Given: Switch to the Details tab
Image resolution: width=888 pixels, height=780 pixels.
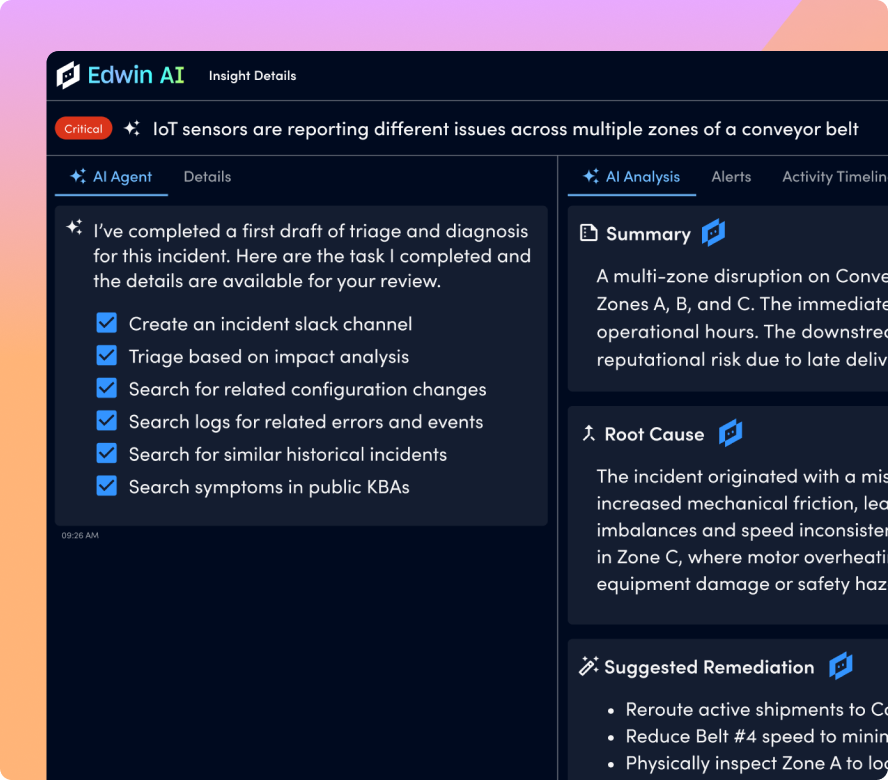Looking at the screenshot, I should [x=207, y=177].
